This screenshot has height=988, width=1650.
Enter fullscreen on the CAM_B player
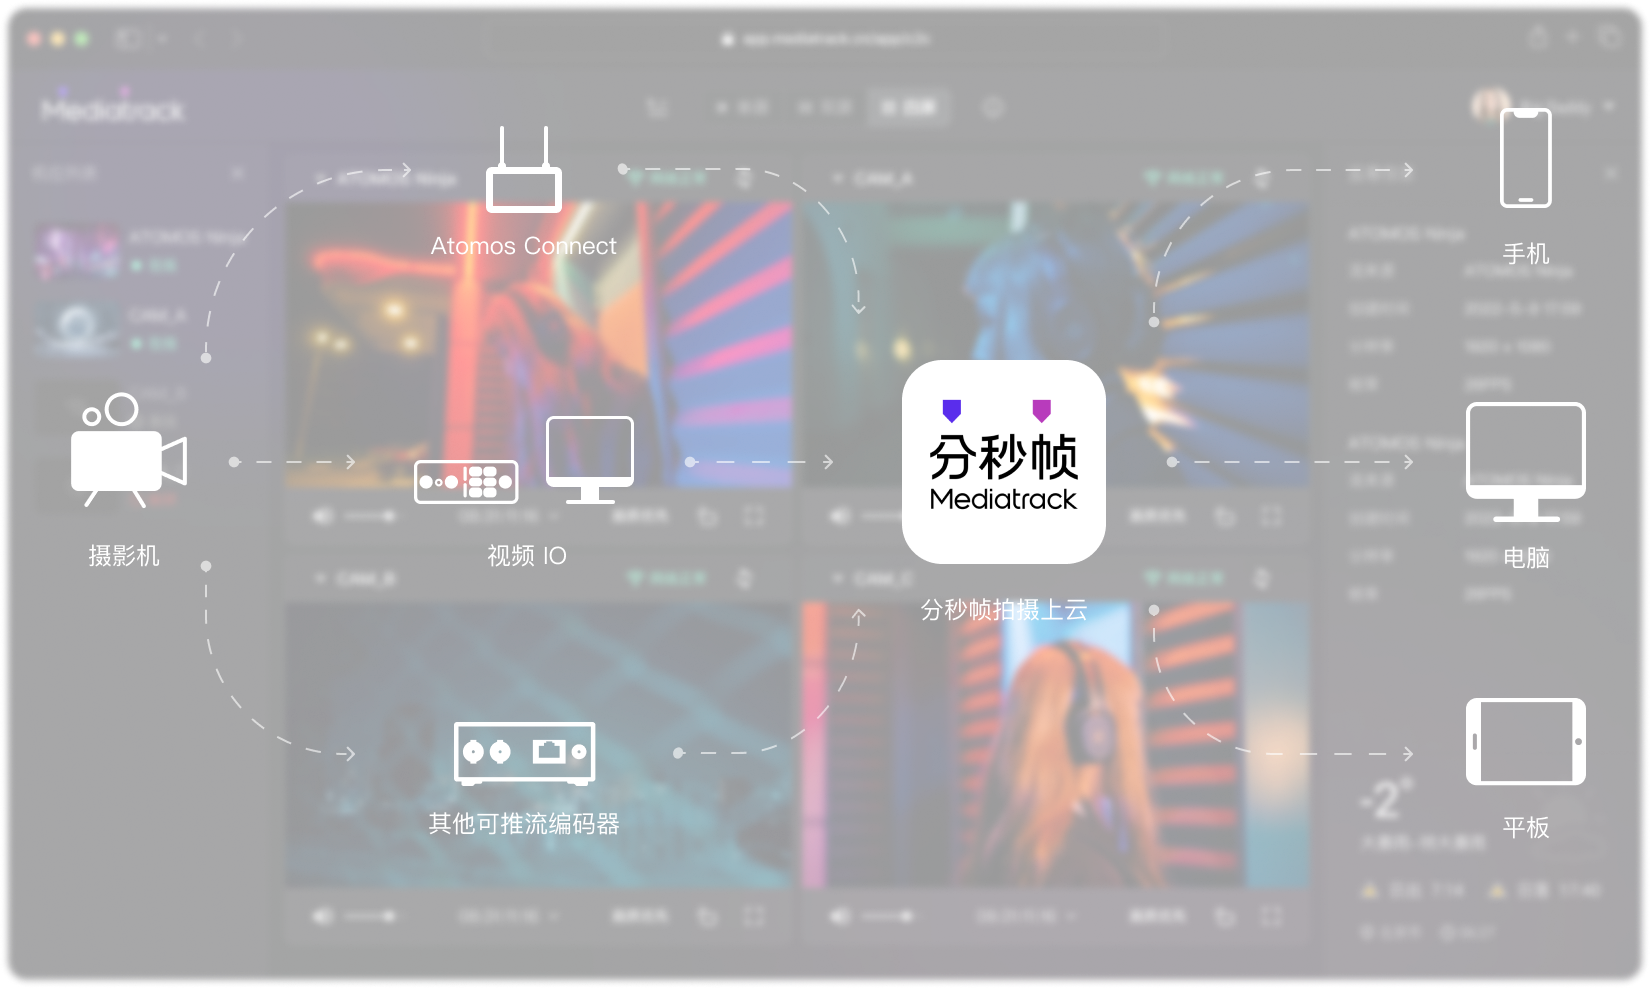[754, 916]
